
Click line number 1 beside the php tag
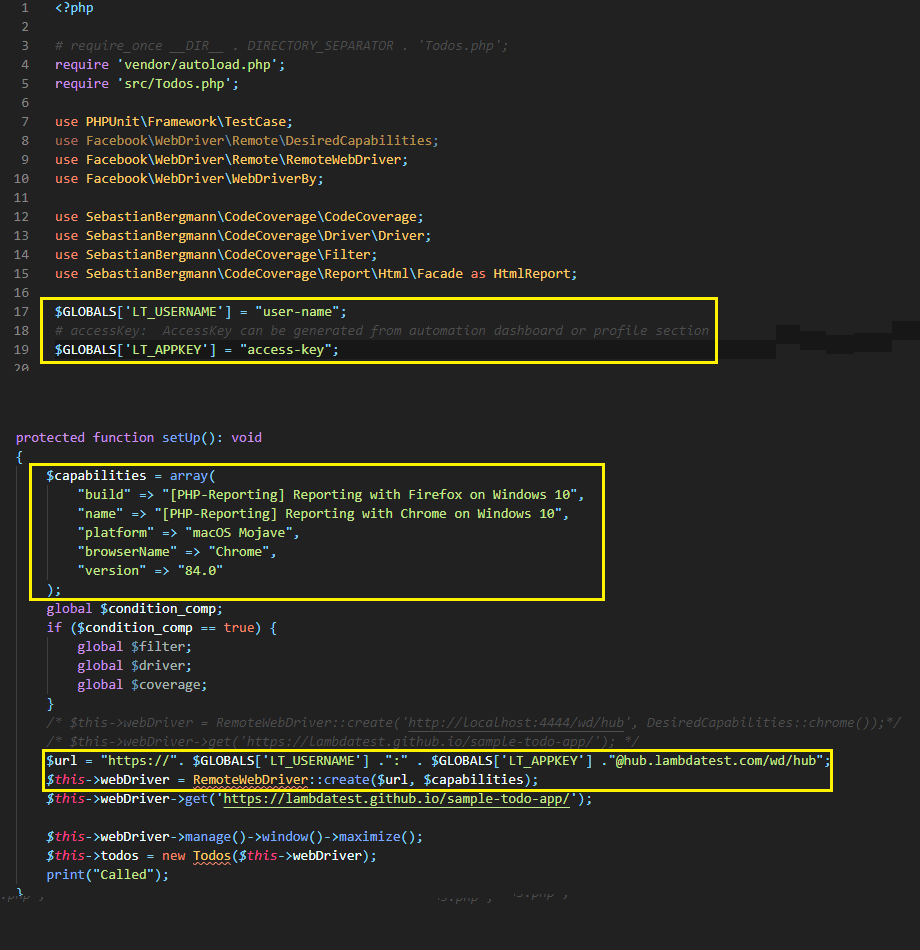[x=25, y=8]
